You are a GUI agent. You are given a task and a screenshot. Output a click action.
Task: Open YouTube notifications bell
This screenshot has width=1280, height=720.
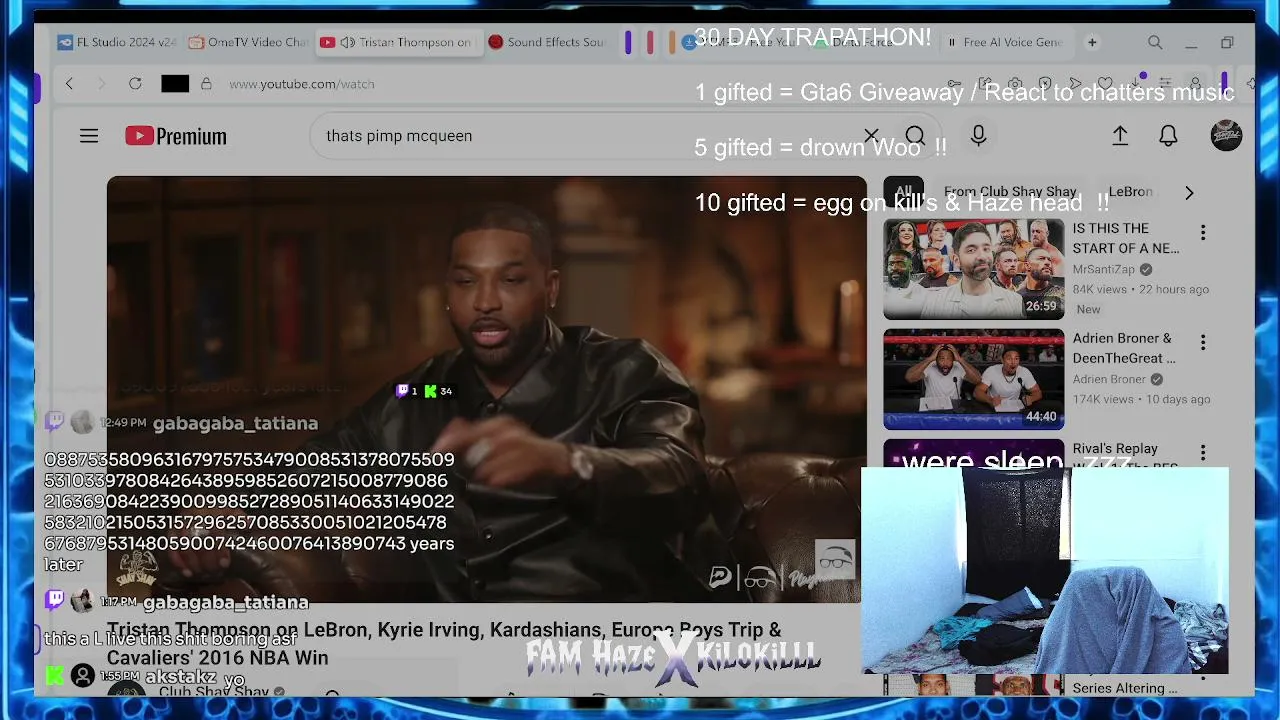(1168, 136)
